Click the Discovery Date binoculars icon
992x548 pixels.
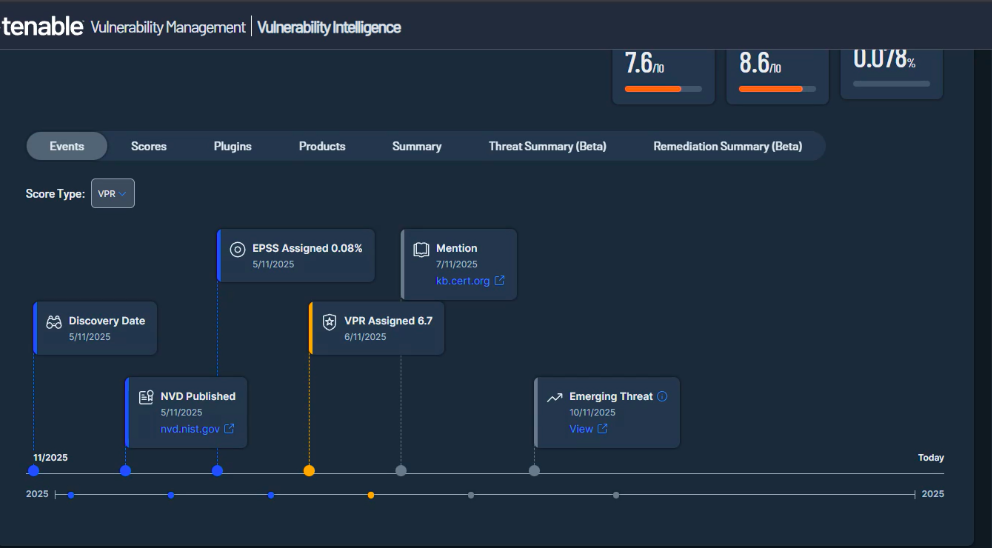click(x=54, y=322)
